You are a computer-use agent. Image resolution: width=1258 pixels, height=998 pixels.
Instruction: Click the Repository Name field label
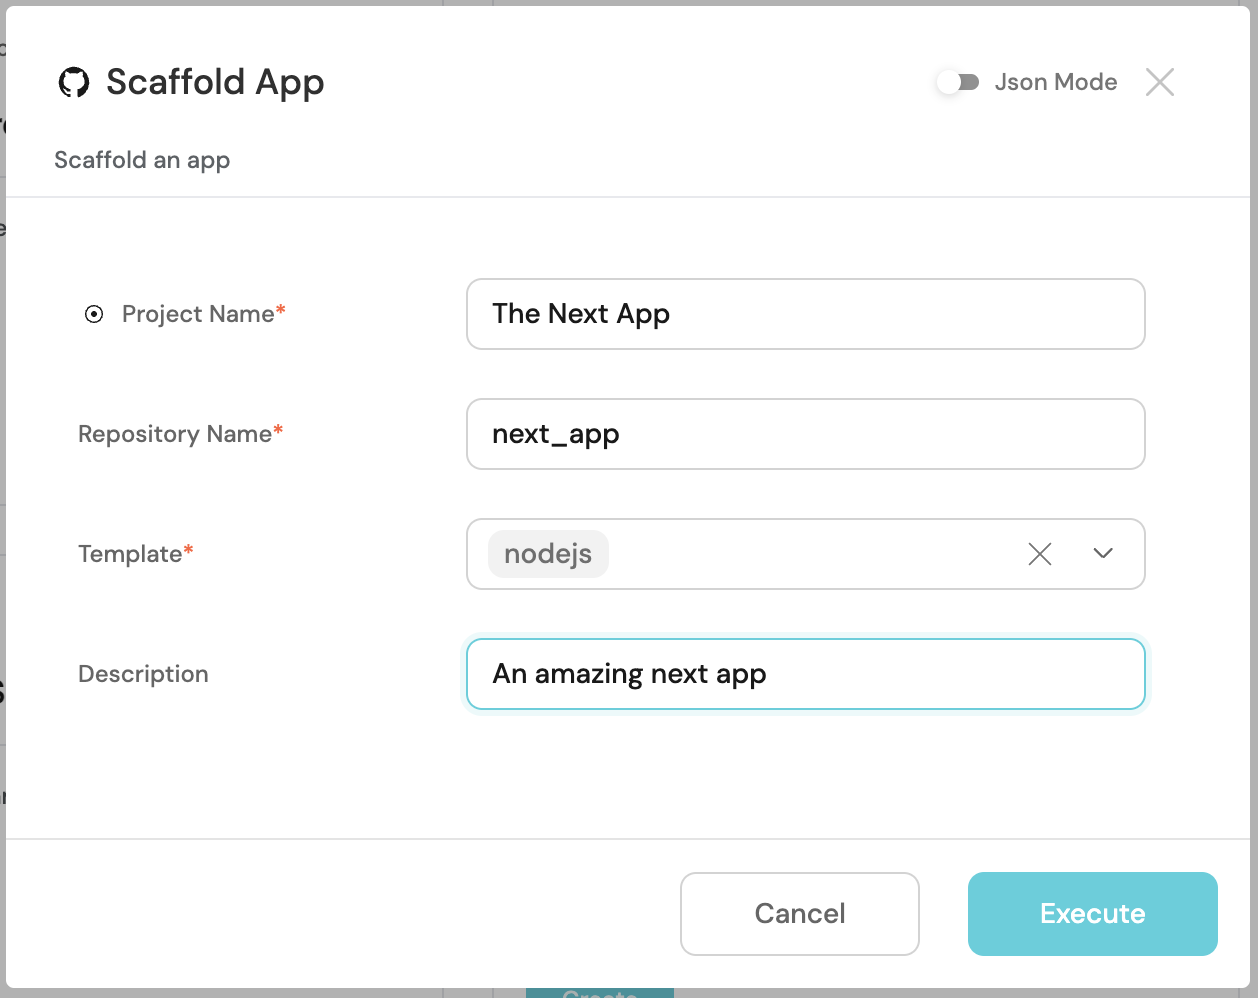(x=175, y=434)
